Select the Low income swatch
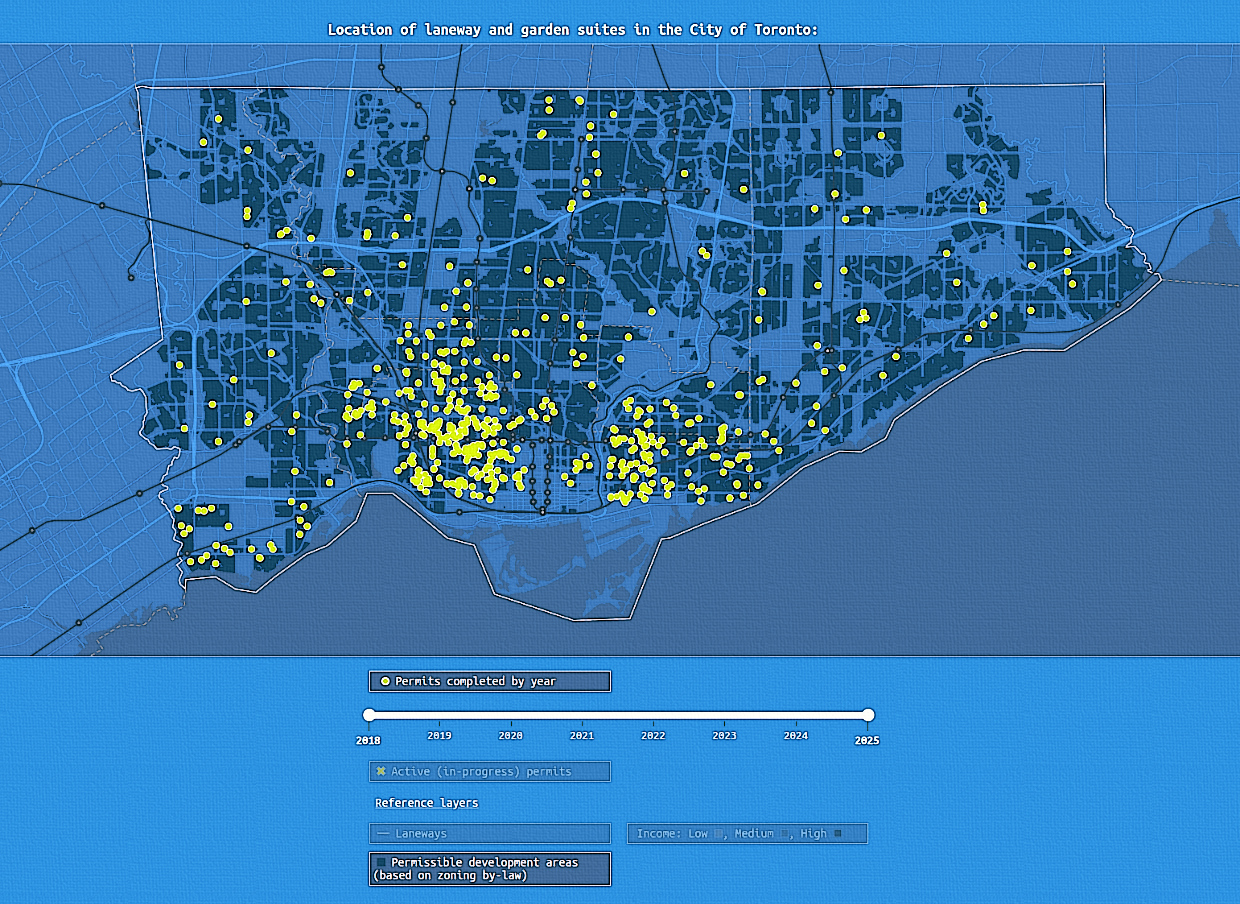 (x=717, y=834)
